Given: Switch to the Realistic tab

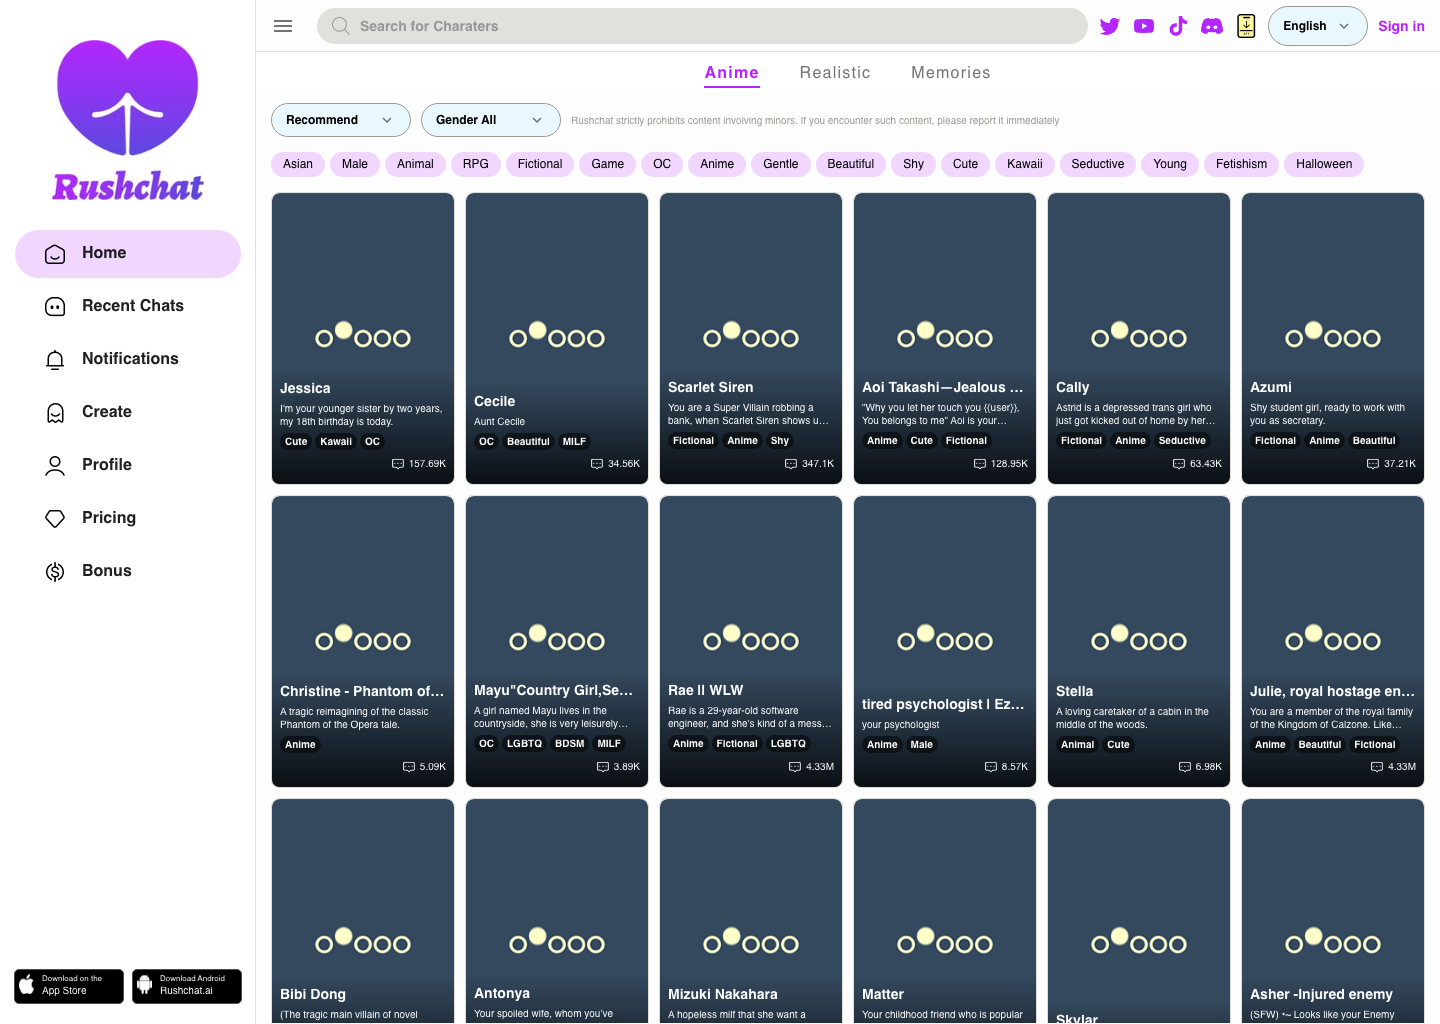Looking at the screenshot, I should 835,72.
